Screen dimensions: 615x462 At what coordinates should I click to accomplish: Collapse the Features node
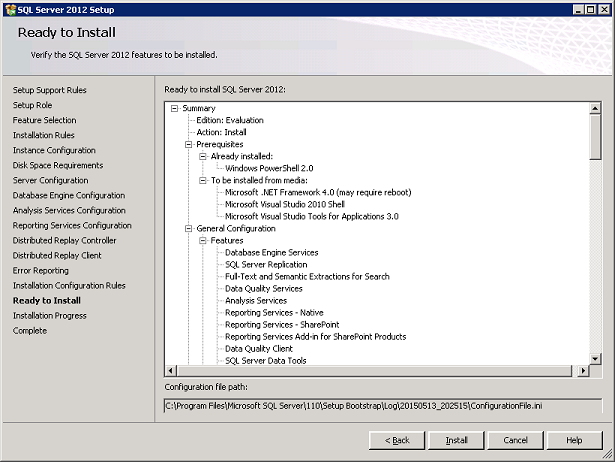coord(203,240)
